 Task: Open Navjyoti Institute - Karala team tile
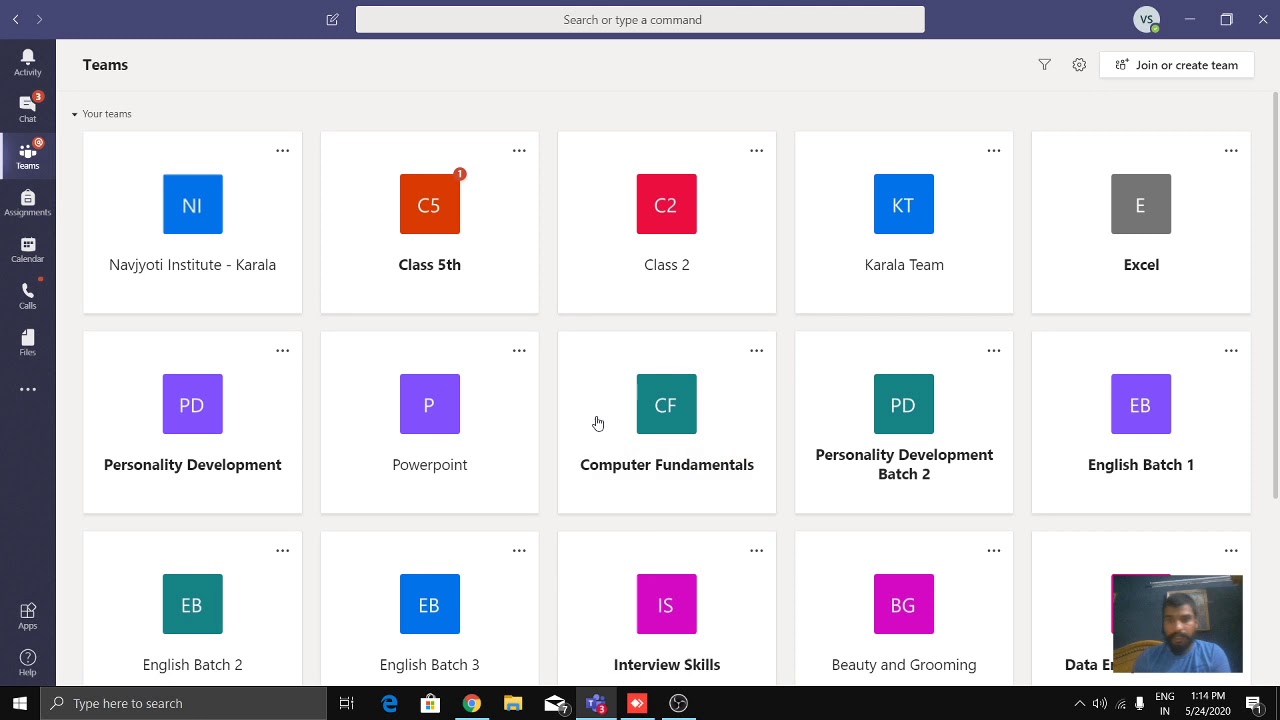[x=192, y=222]
